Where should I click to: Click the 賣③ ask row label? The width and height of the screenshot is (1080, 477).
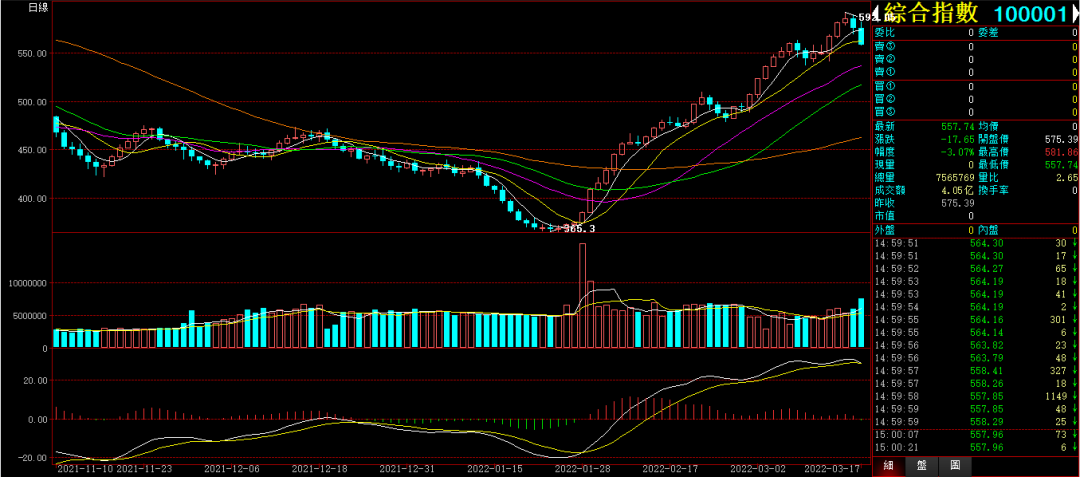(x=884, y=47)
